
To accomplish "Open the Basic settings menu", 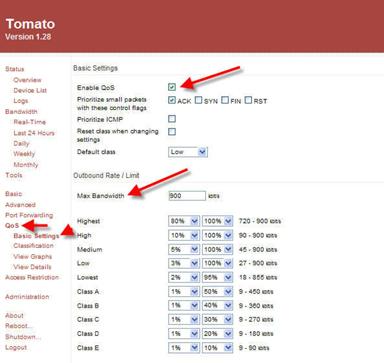I will click(x=13, y=194).
